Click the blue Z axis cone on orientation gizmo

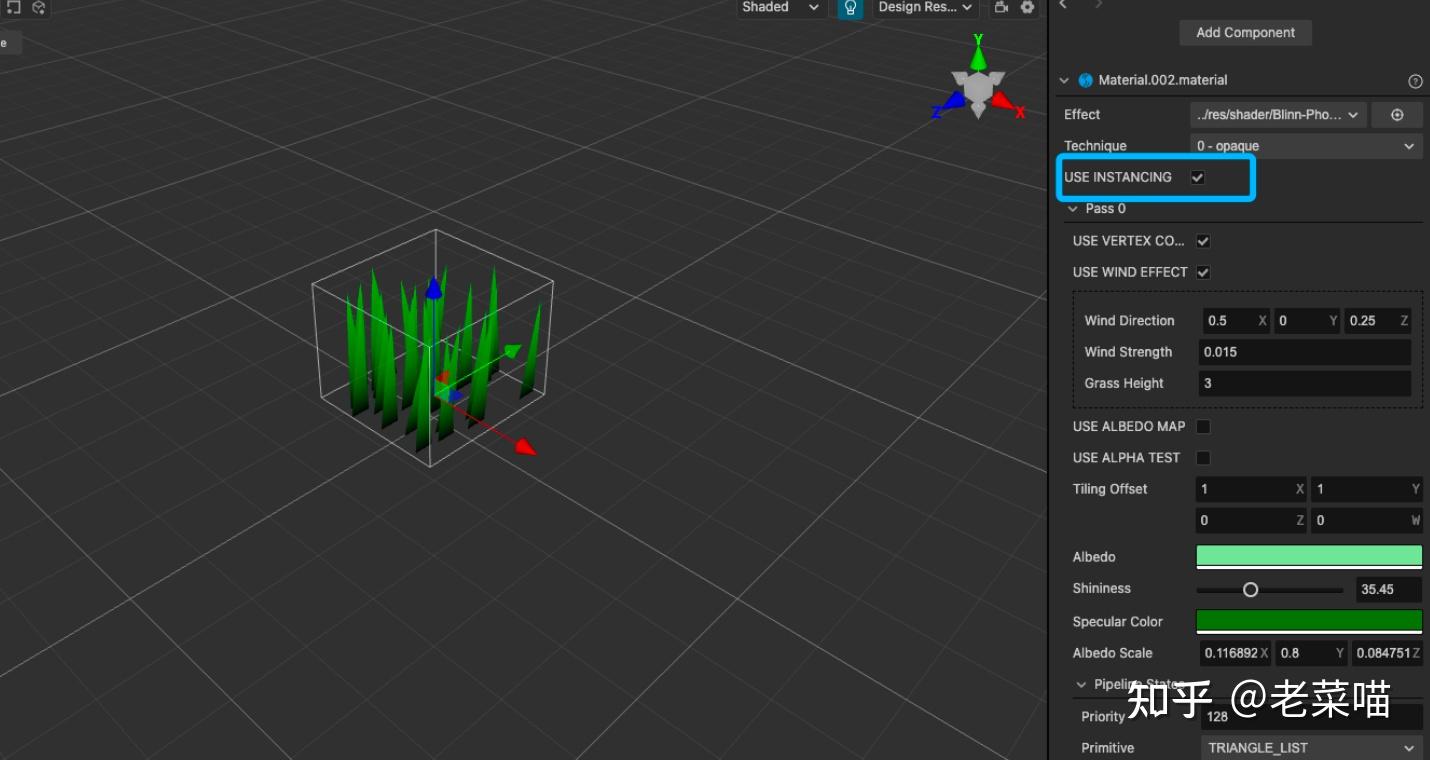tap(954, 100)
